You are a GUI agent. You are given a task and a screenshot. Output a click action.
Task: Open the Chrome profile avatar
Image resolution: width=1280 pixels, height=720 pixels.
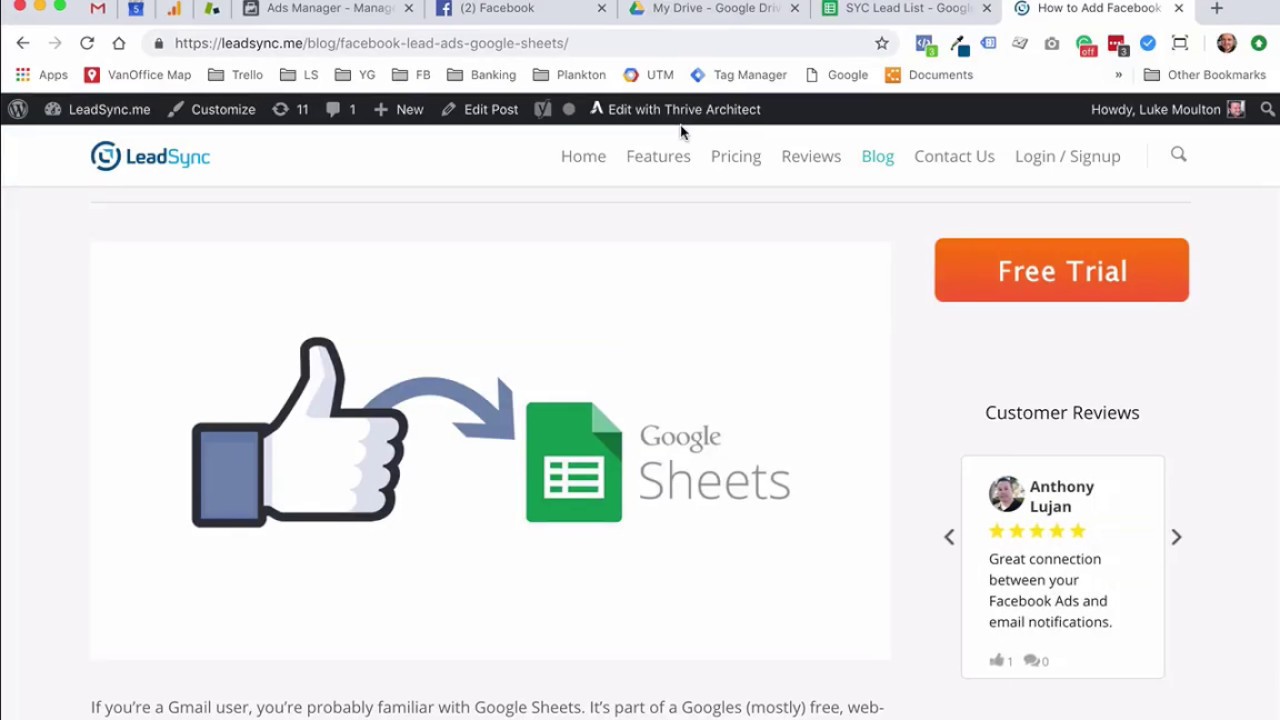pyautogui.click(x=1227, y=43)
